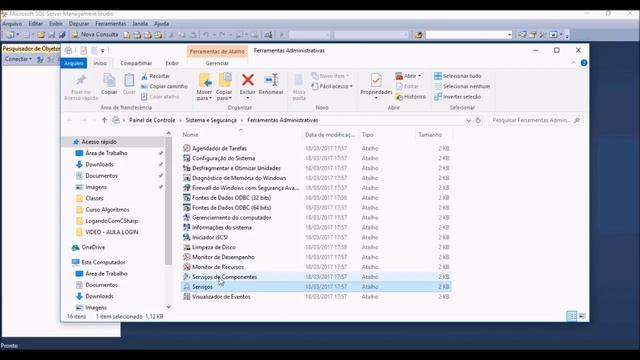This screenshot has width=640, height=360.
Task: Open the Fácil acesso dropdown
Action: pyautogui.click(x=332, y=86)
